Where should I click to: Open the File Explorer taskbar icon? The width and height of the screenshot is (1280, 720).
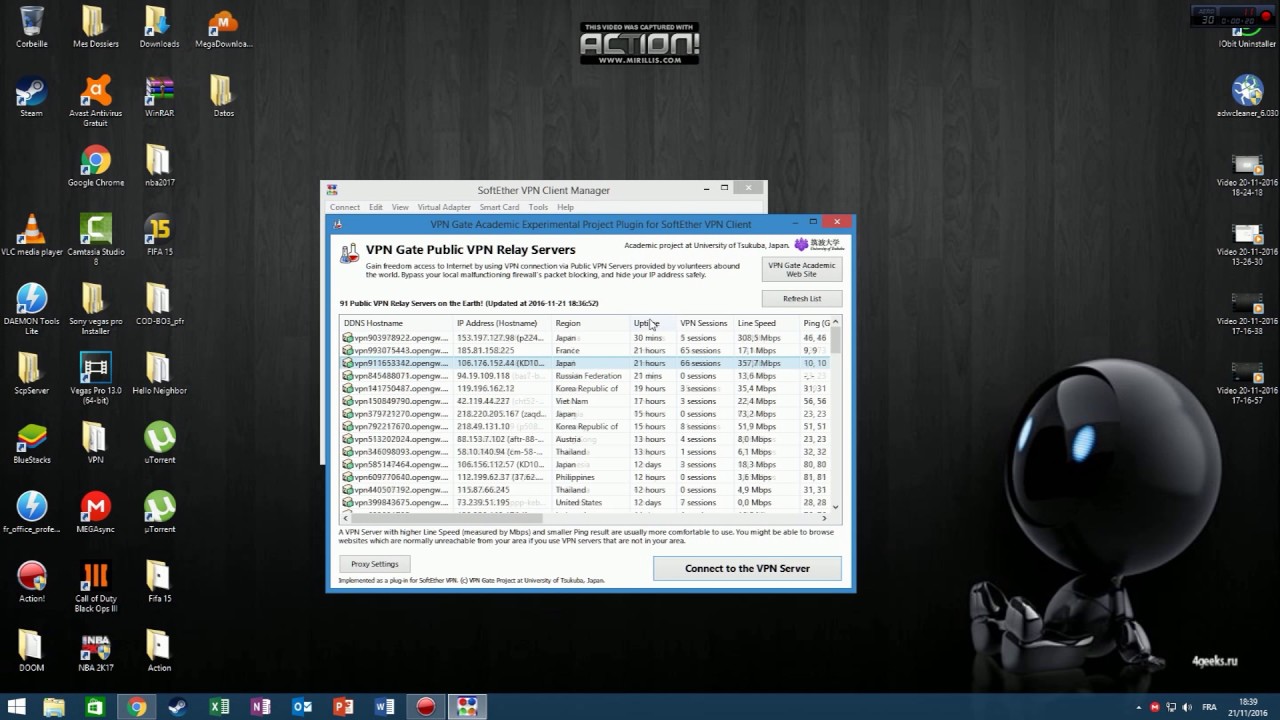pos(53,707)
